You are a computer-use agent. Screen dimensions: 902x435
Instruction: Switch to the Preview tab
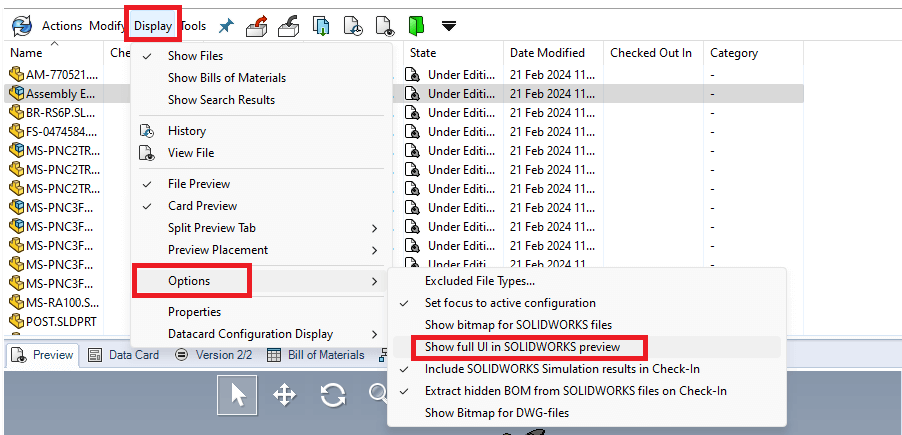click(x=44, y=355)
